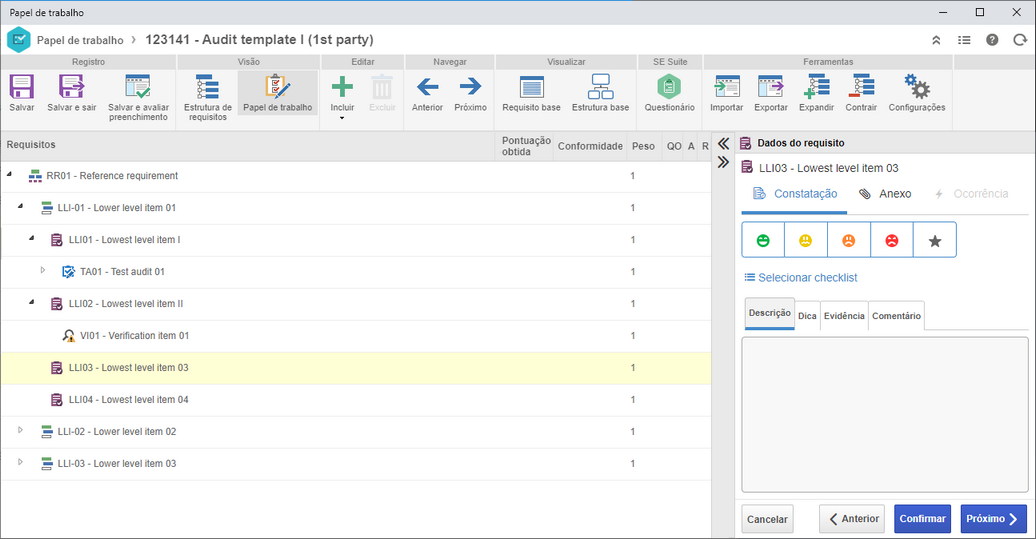
Task: Click the Pontuação obtida column header
Action: click(x=525, y=146)
